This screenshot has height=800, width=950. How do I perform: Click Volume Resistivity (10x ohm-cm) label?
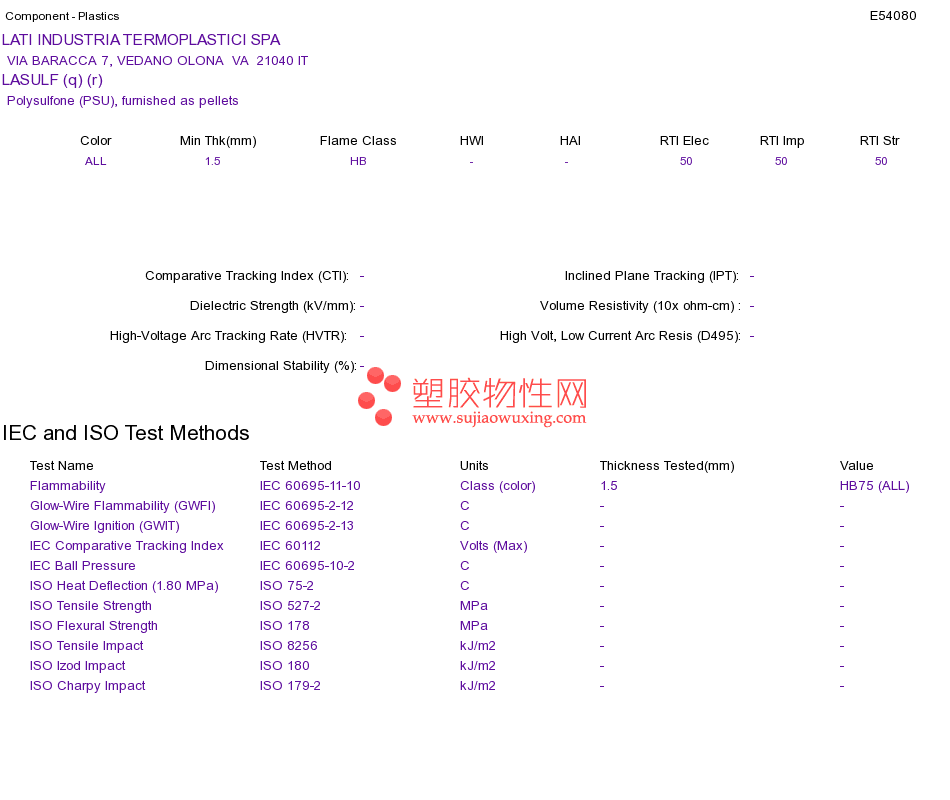point(640,306)
